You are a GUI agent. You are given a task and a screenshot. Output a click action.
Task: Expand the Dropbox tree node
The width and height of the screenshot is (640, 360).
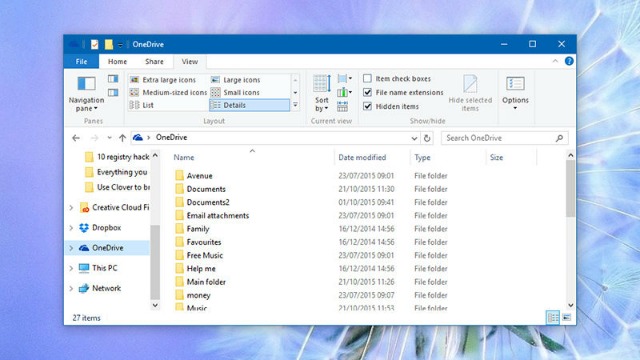pos(71,228)
